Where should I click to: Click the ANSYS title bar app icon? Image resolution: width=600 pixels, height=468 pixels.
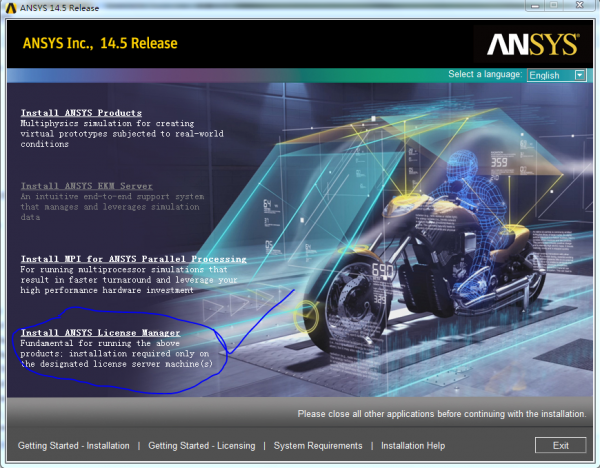10,8
